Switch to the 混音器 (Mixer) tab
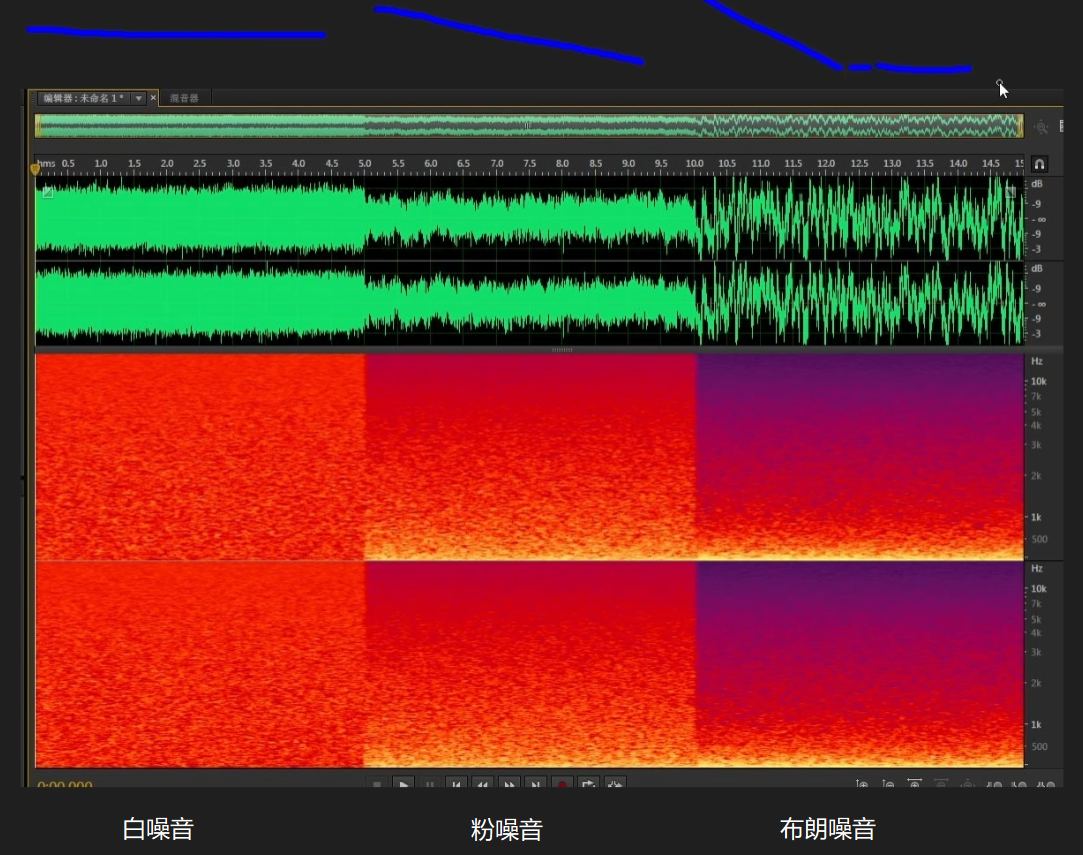The image size is (1083, 855). point(184,98)
